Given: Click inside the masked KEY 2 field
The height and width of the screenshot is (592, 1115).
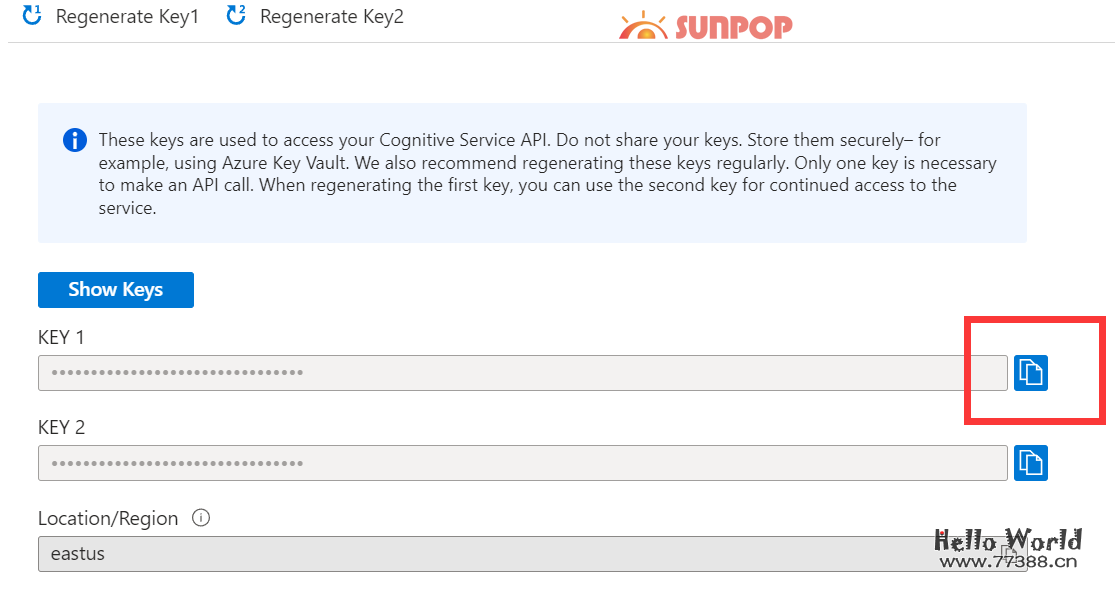Looking at the screenshot, I should click(x=522, y=463).
